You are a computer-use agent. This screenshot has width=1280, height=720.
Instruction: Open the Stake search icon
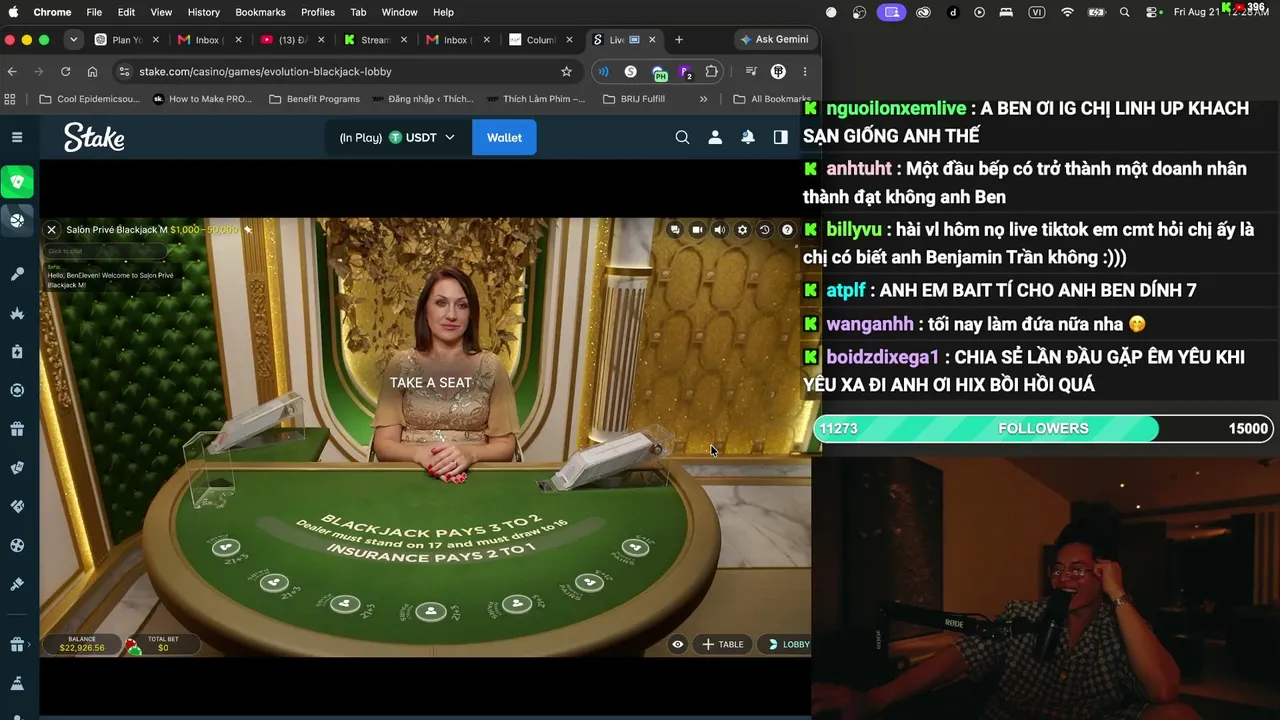click(x=682, y=137)
